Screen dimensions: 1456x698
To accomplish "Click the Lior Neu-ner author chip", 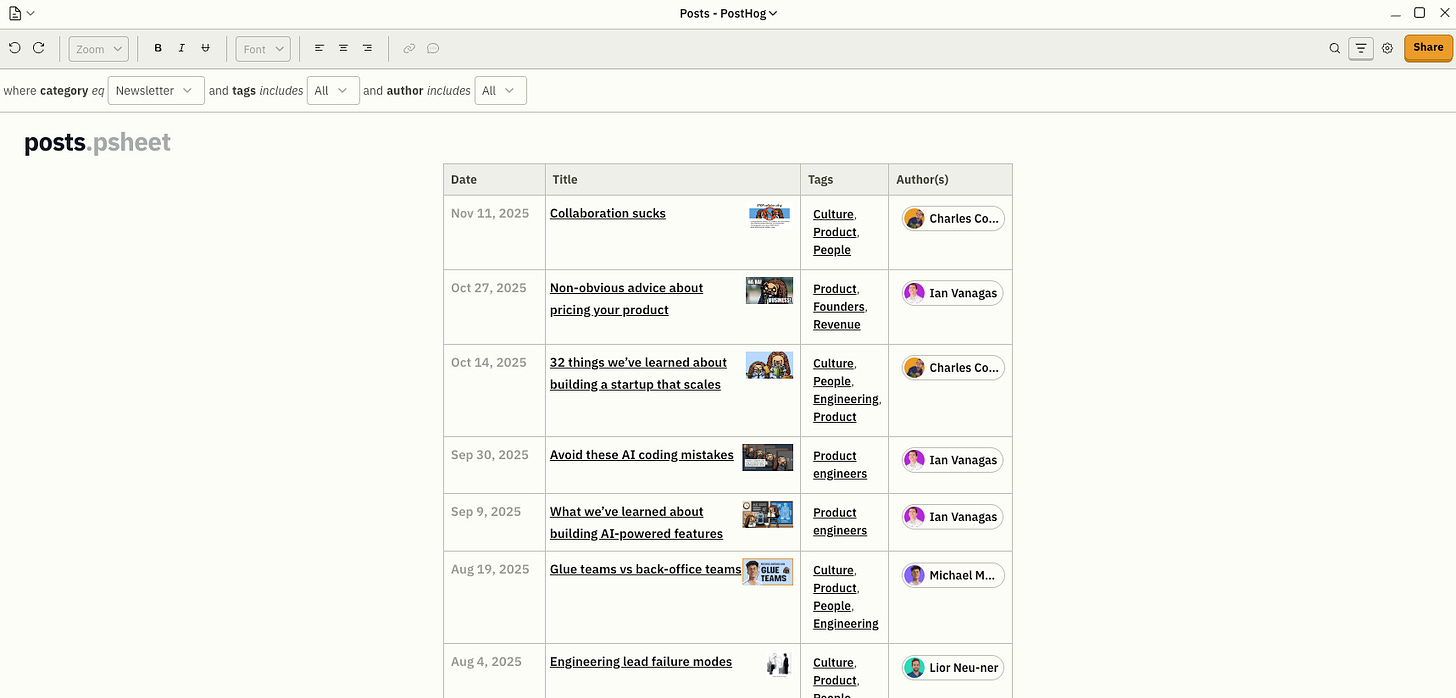I will click(953, 668).
